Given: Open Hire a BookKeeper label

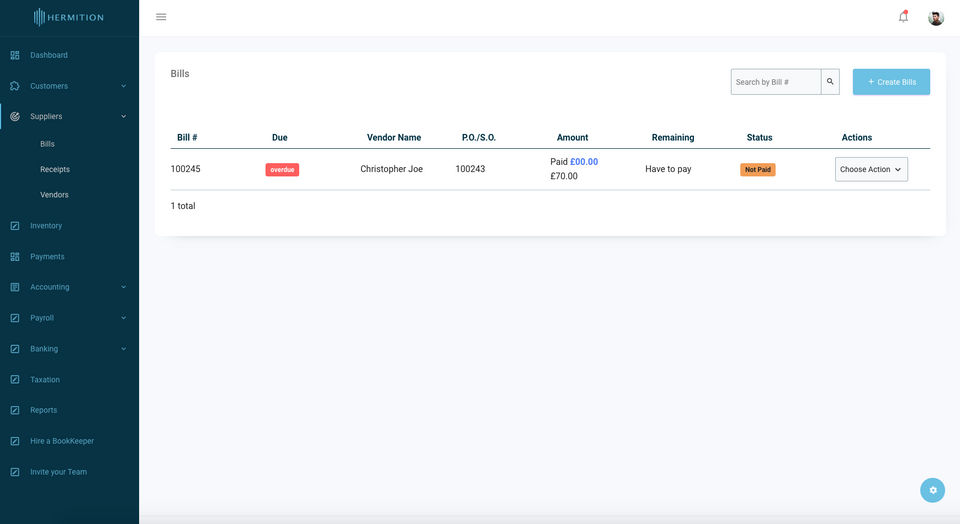Looking at the screenshot, I should [x=62, y=441].
